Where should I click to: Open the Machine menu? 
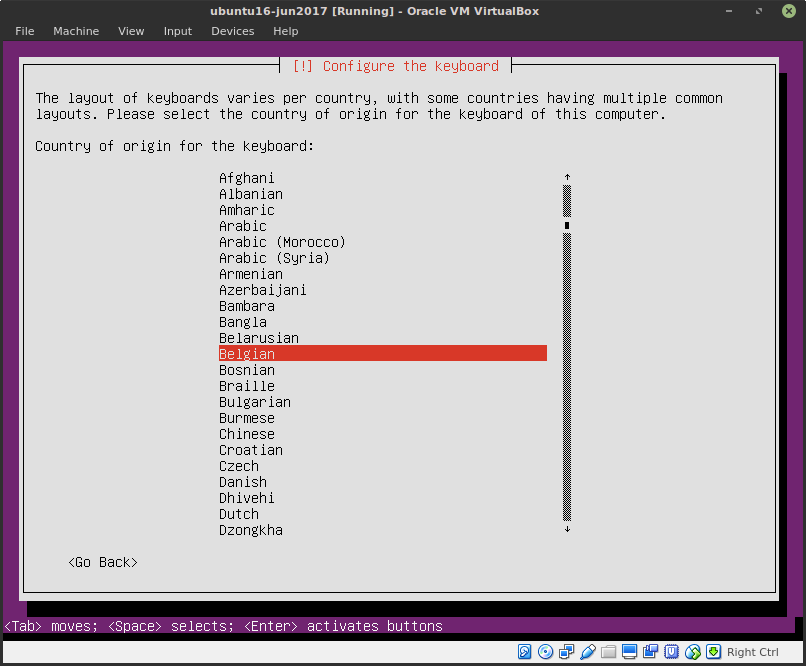click(76, 31)
